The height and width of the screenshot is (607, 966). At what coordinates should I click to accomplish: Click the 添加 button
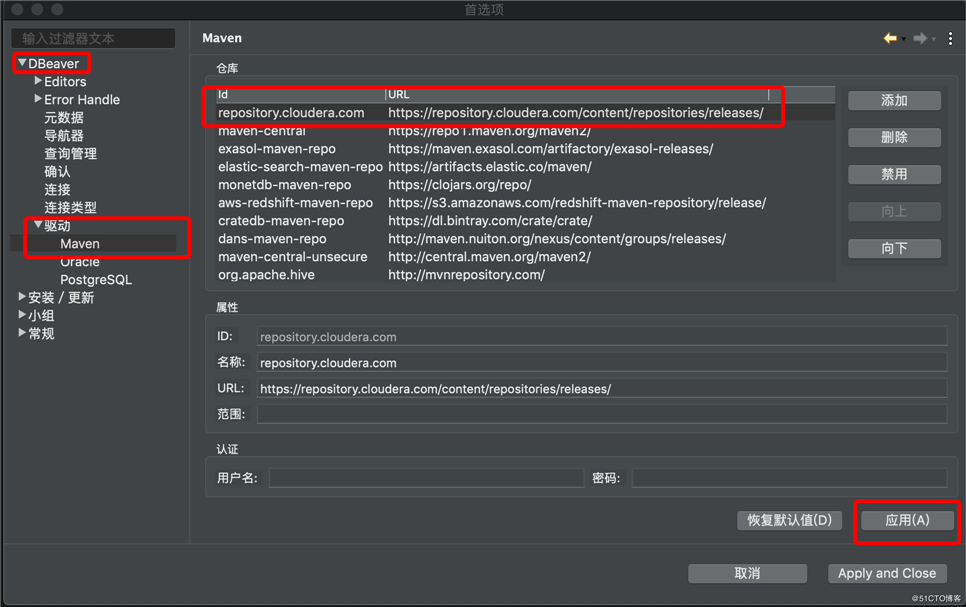click(x=894, y=100)
